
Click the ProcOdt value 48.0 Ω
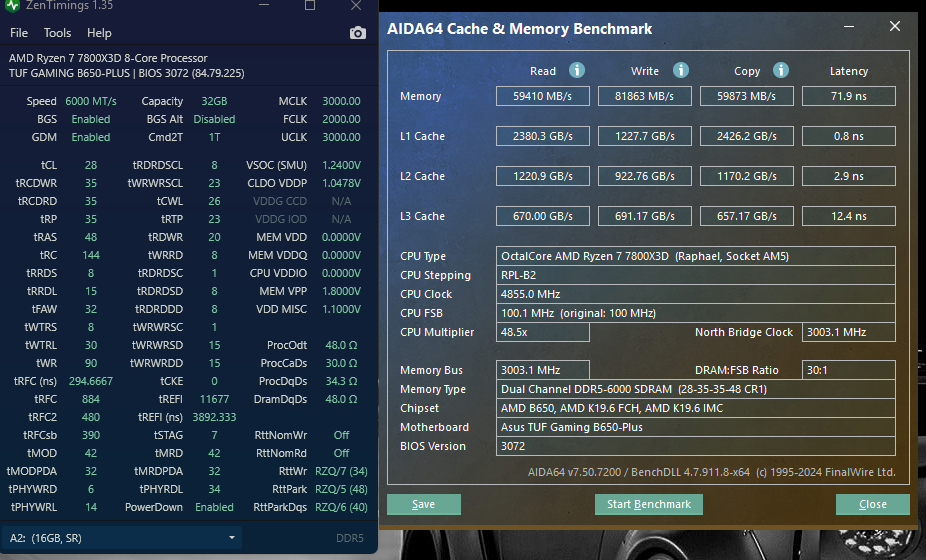tap(341, 345)
